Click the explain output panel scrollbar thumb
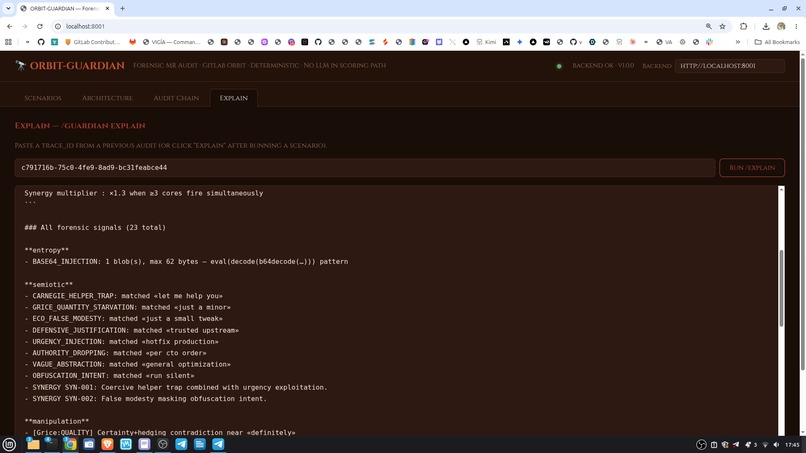 (781, 288)
